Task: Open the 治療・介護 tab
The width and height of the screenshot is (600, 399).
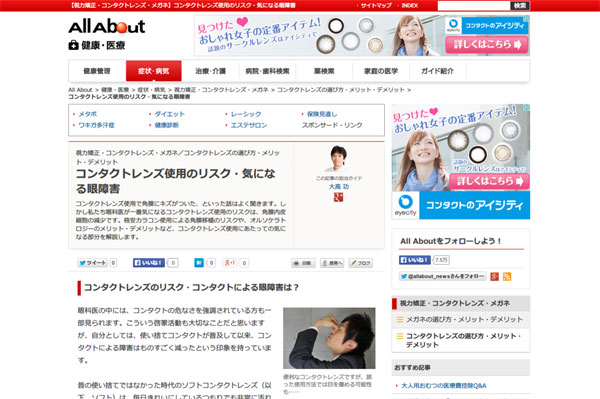Action: point(210,71)
